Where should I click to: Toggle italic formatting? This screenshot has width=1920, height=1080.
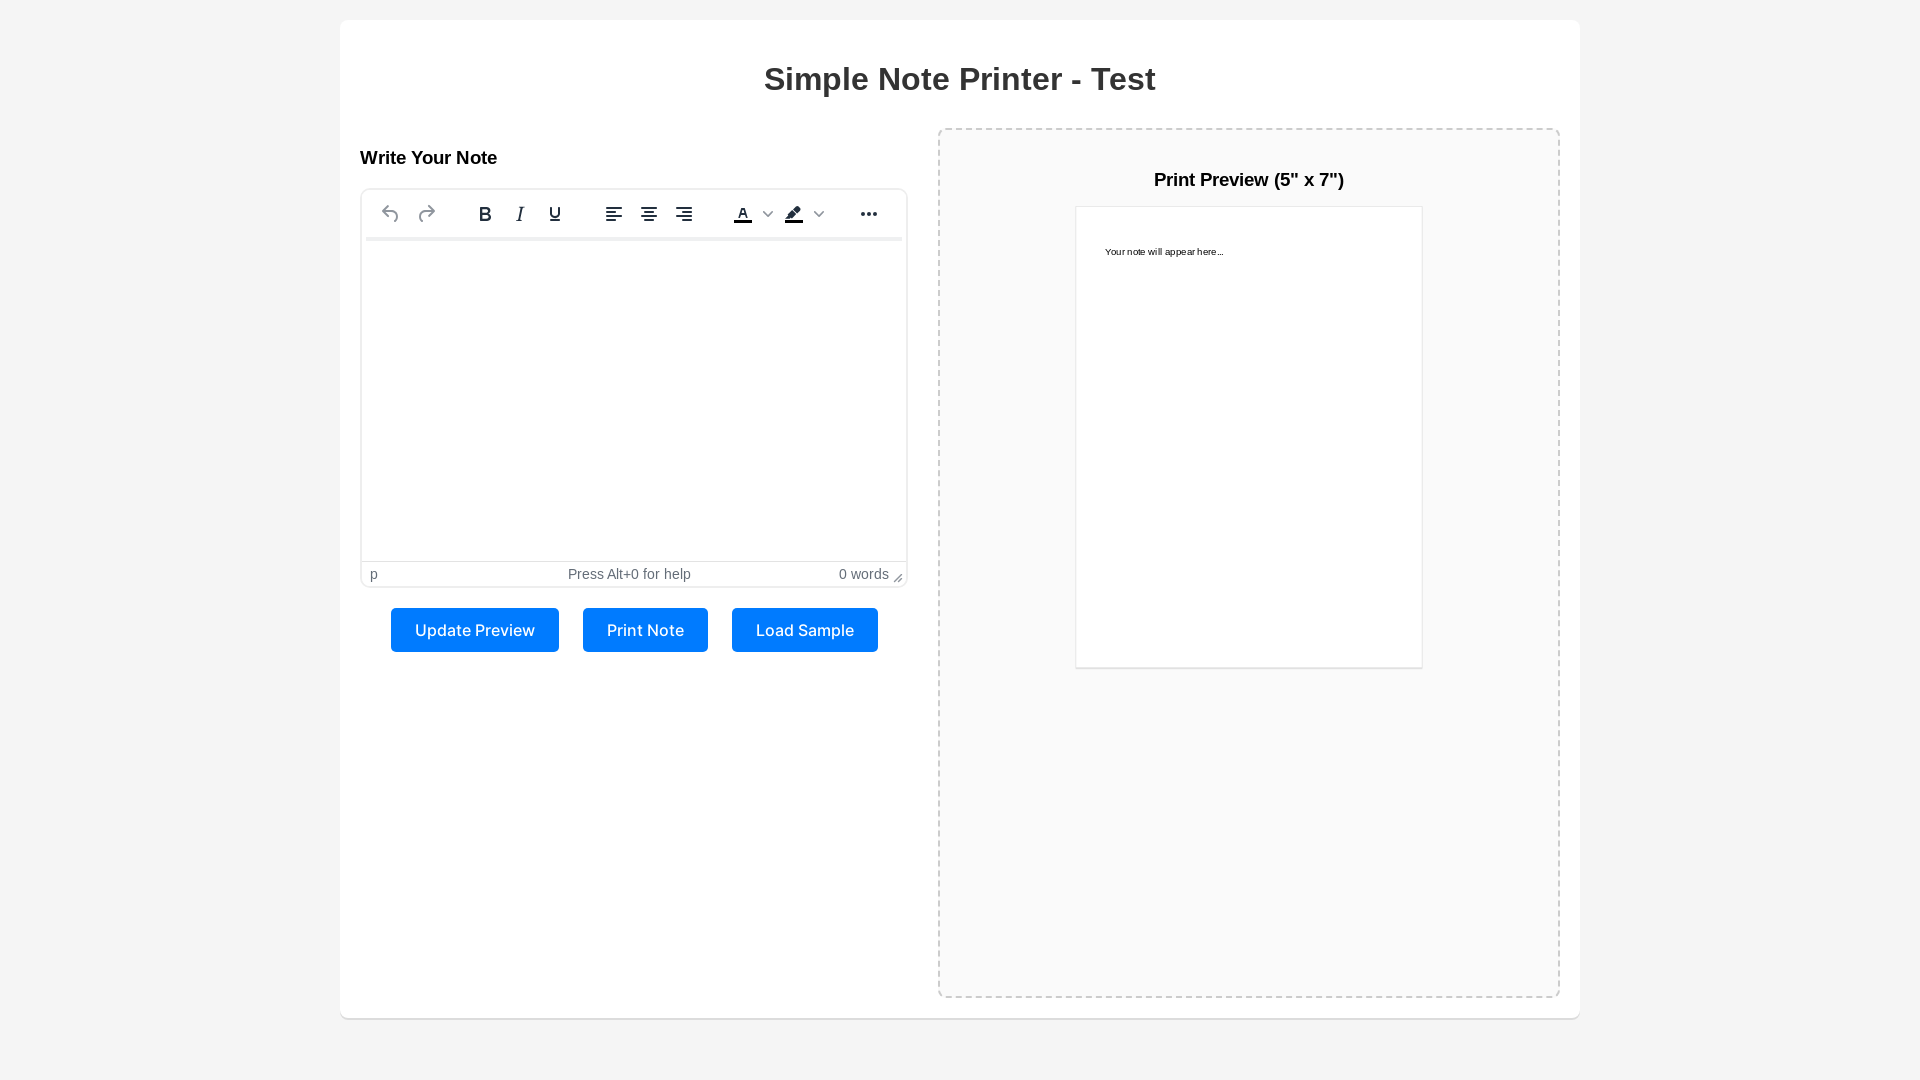tap(520, 214)
